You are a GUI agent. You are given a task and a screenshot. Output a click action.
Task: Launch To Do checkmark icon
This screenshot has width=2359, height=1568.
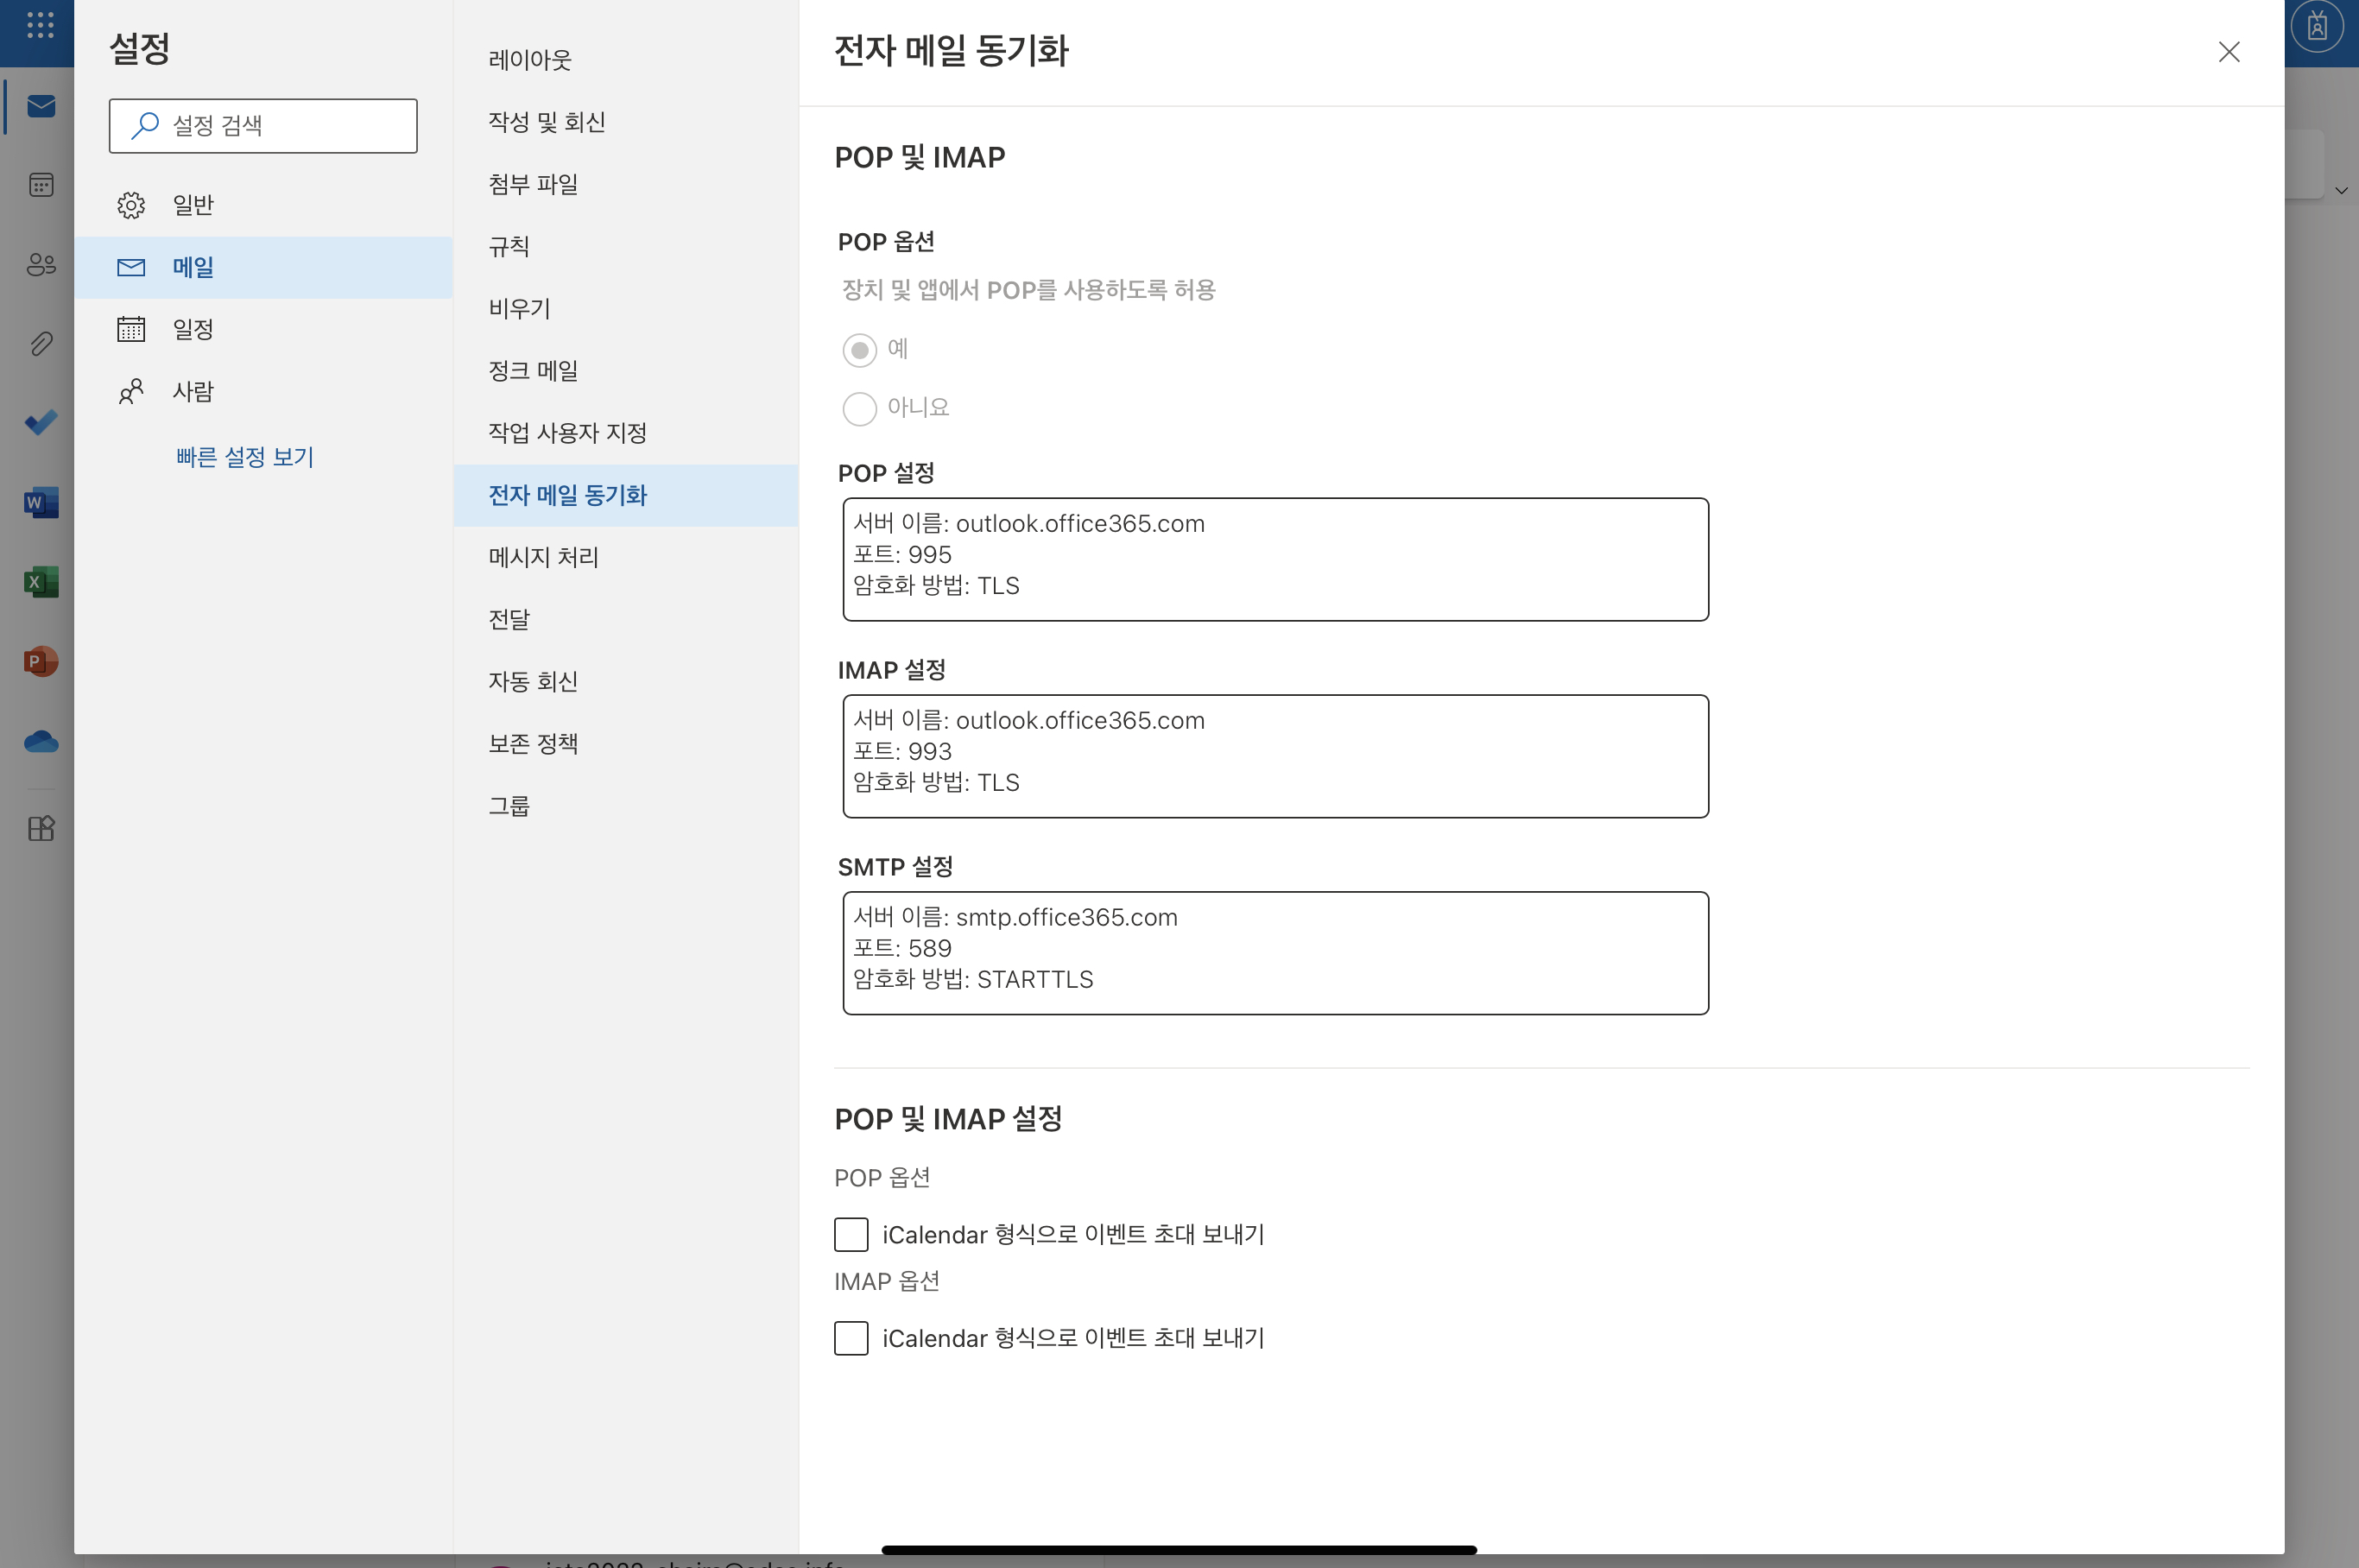pyautogui.click(x=41, y=423)
